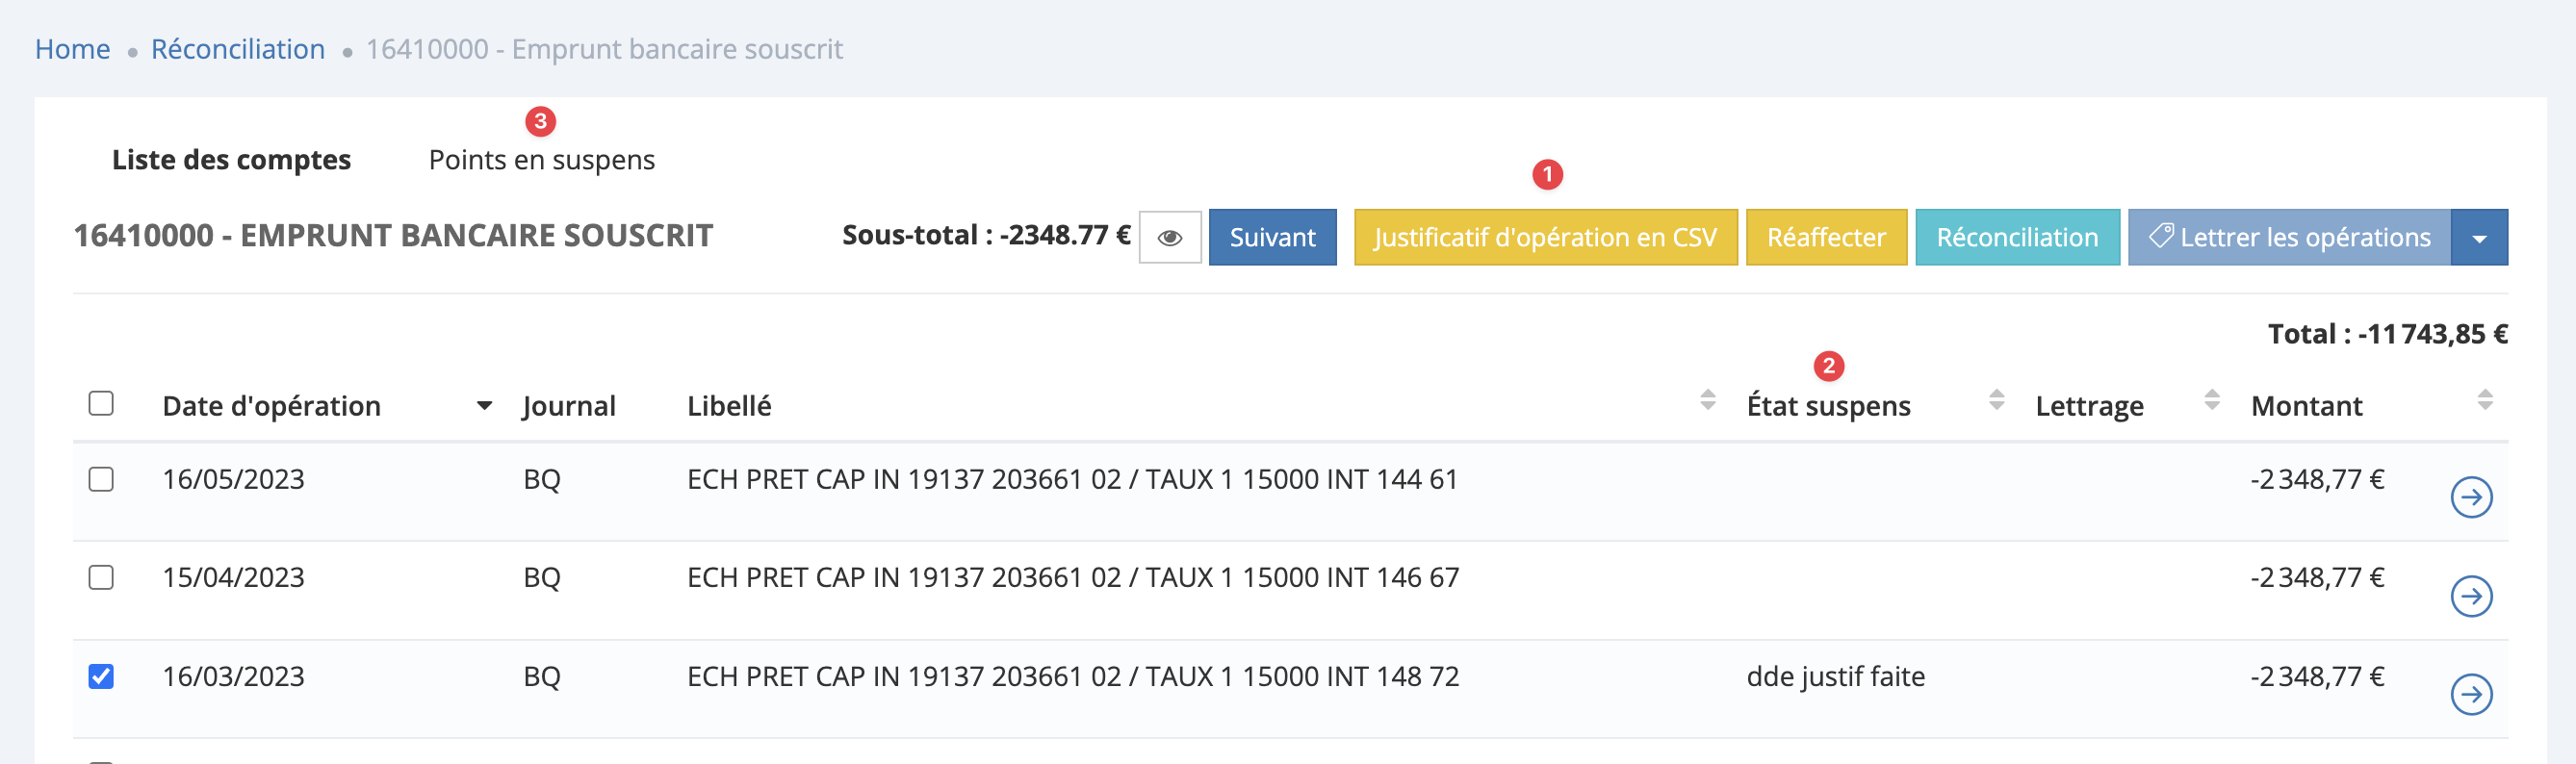Check the 15/04/2023 row checkbox
The width and height of the screenshot is (2576, 764).
[101, 577]
